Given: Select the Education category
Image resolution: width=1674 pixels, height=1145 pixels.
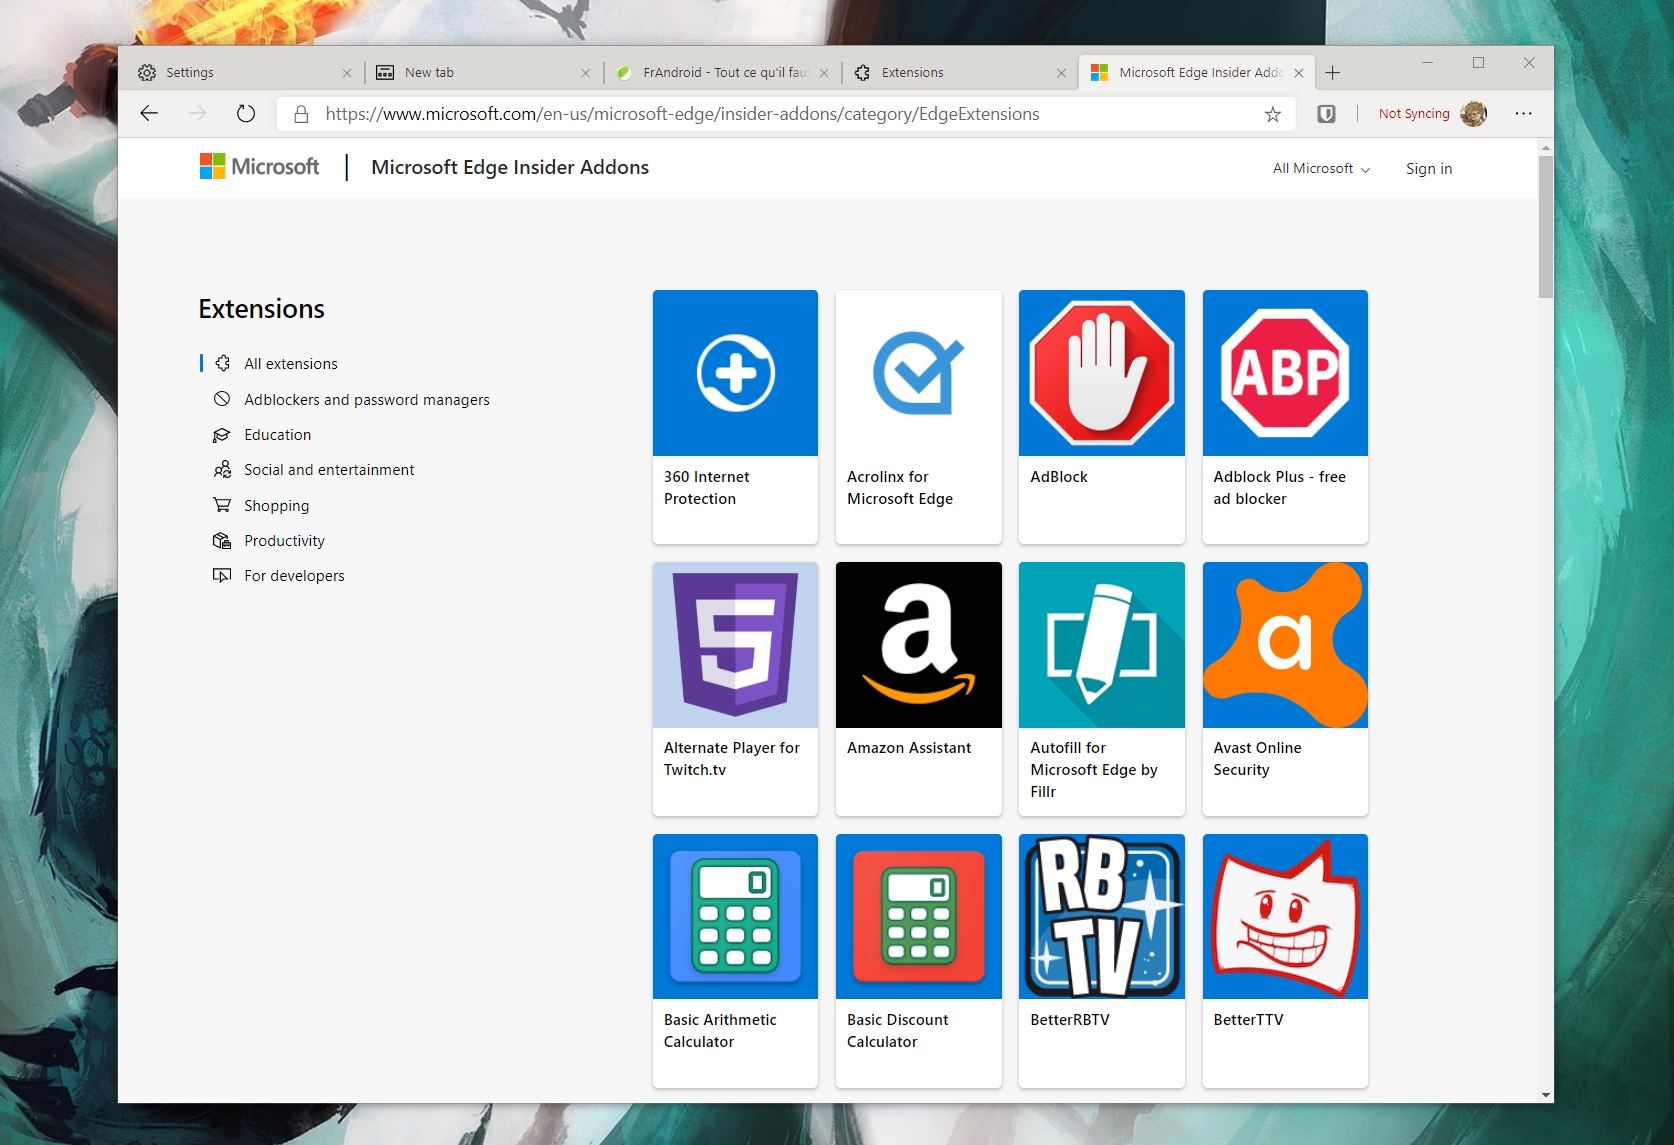Looking at the screenshot, I should (x=278, y=435).
